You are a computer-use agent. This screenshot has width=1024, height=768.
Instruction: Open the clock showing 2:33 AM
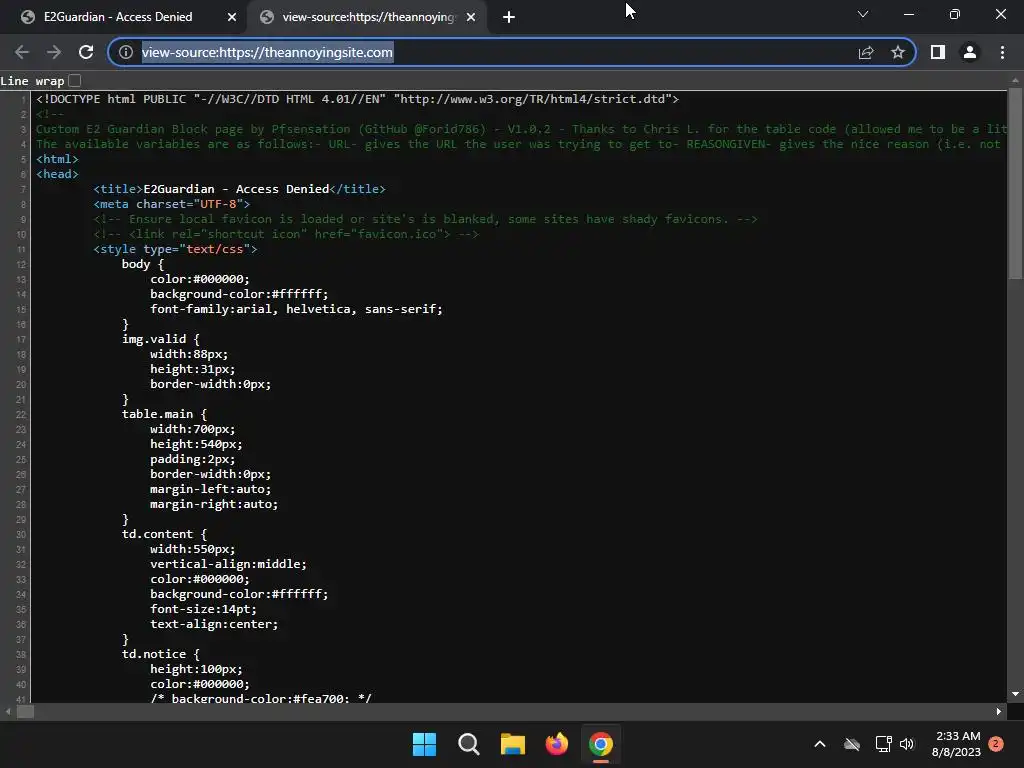click(956, 744)
